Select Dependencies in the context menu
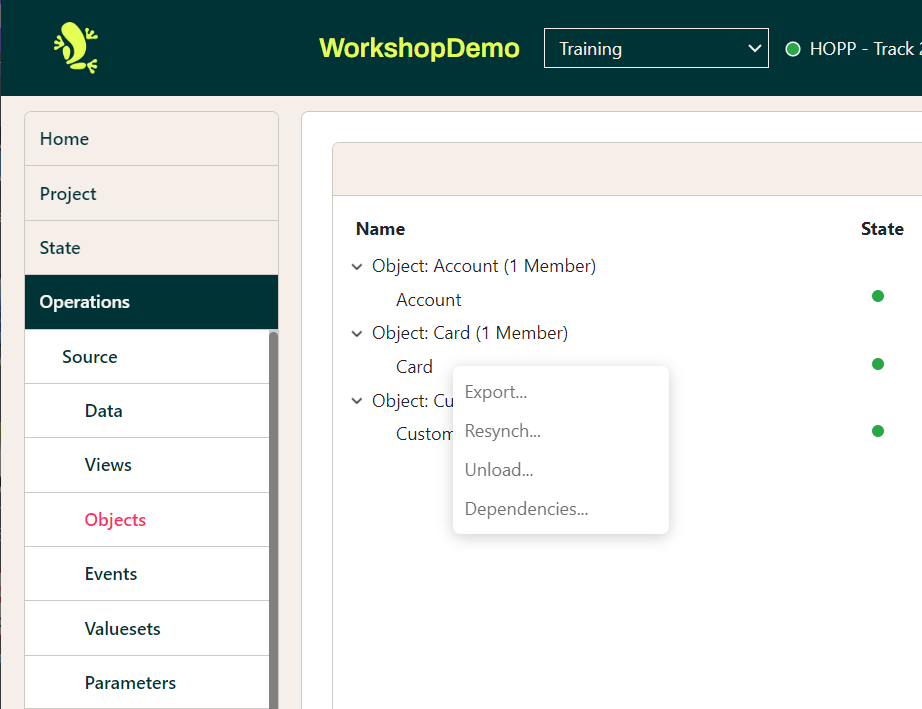The image size is (922, 709). [526, 509]
